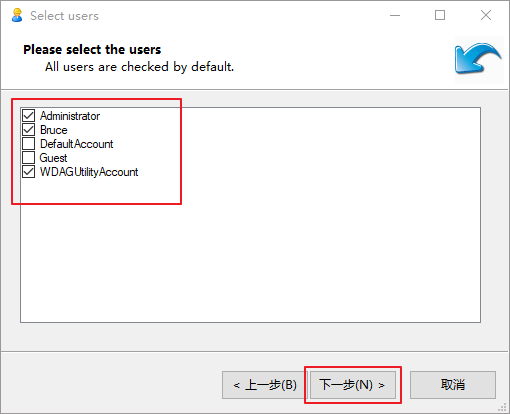This screenshot has height=414, width=510.
Task: Minimize the Select users window
Action: [395, 15]
